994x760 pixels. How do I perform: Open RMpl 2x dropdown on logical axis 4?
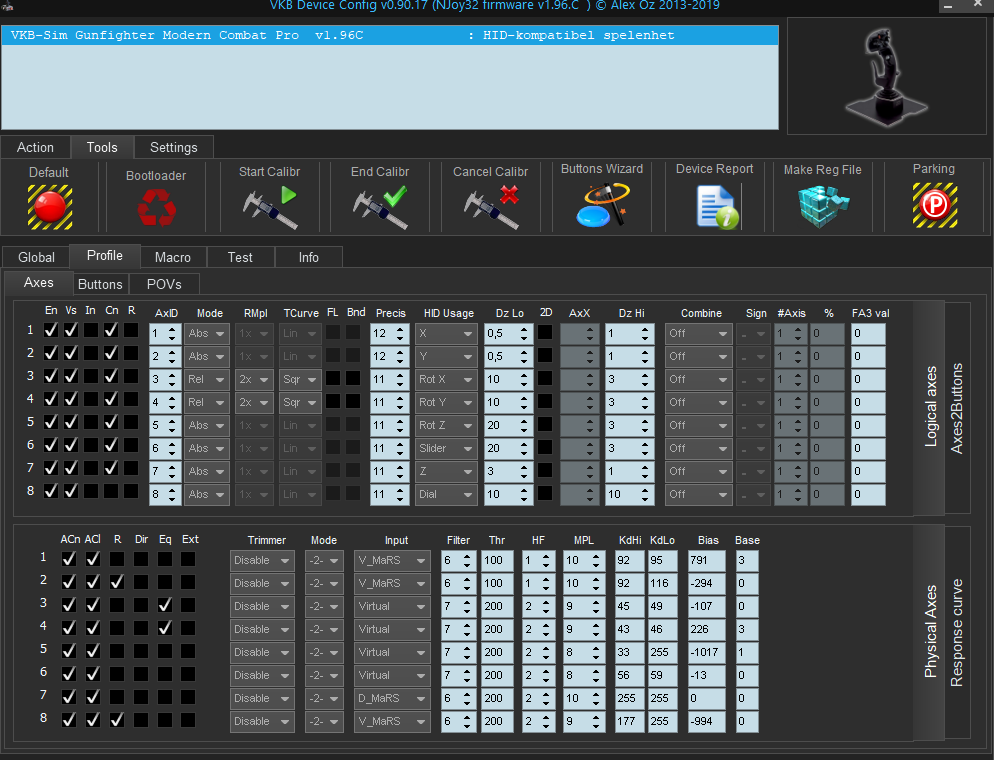point(254,402)
